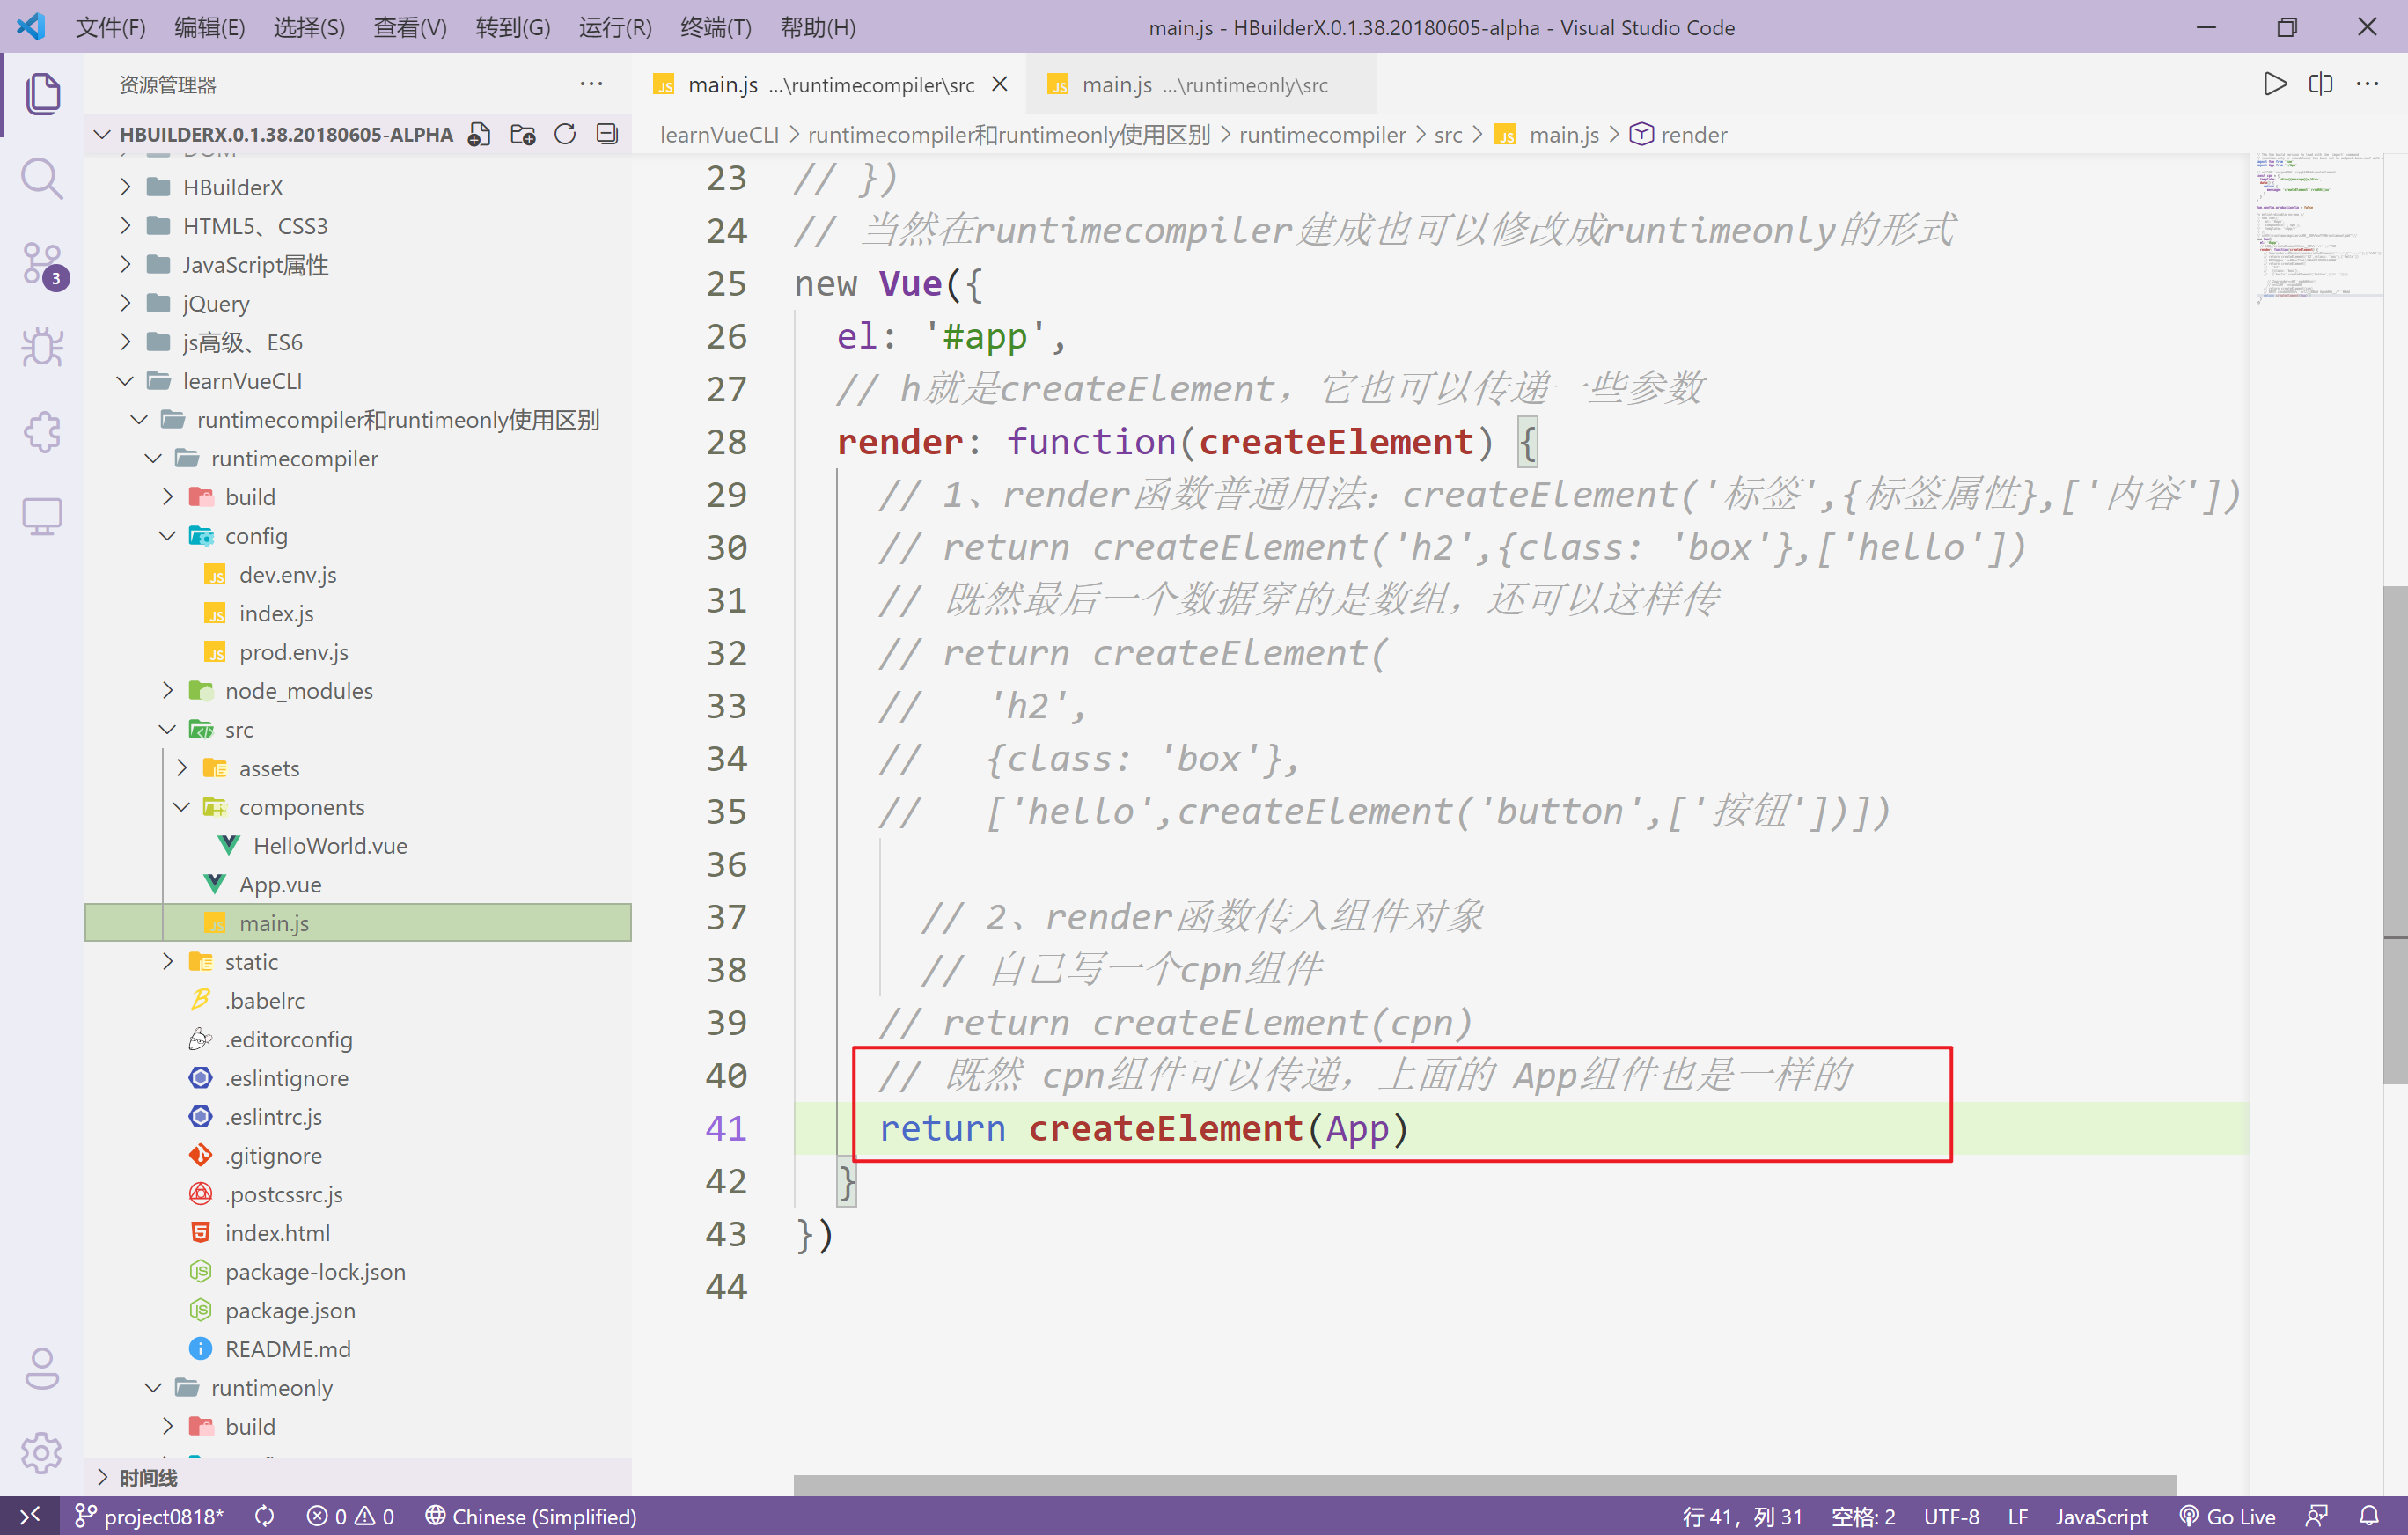Screen dimensions: 2408x1535
Task: Click the editor horizontal scrollbar
Action: tap(1484, 1484)
